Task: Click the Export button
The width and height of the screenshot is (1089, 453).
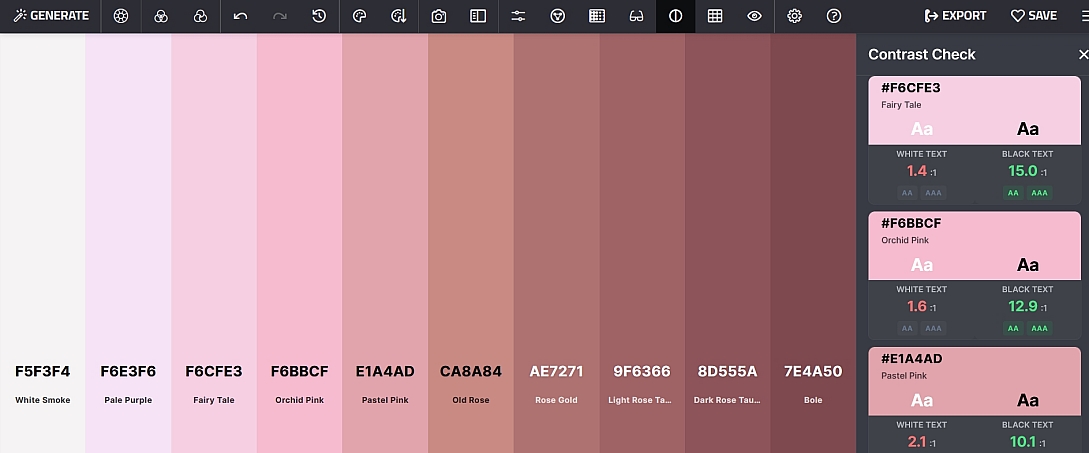Action: [955, 15]
